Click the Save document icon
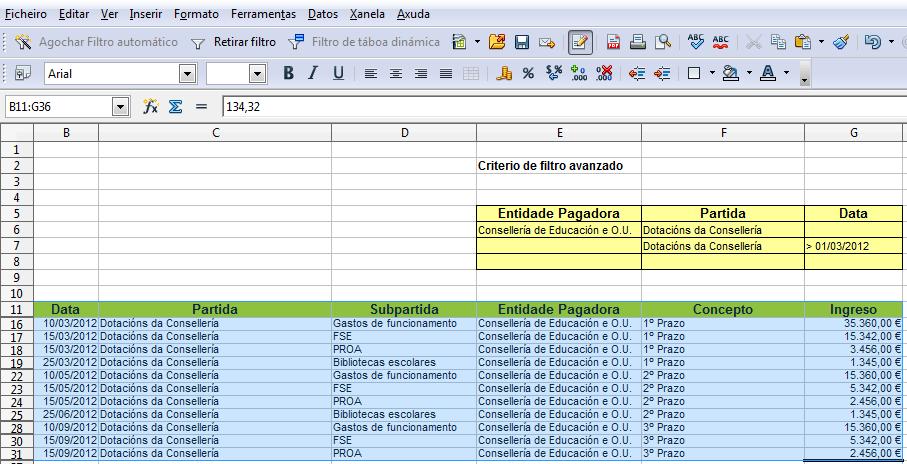907x464 pixels. click(521, 42)
